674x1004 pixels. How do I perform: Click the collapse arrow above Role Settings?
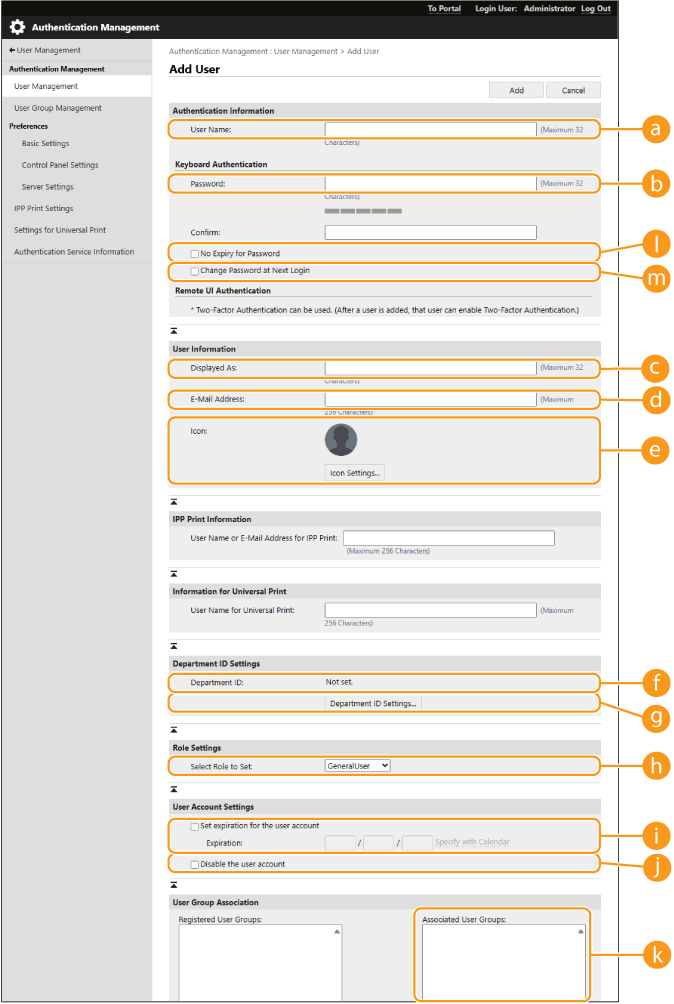click(174, 729)
